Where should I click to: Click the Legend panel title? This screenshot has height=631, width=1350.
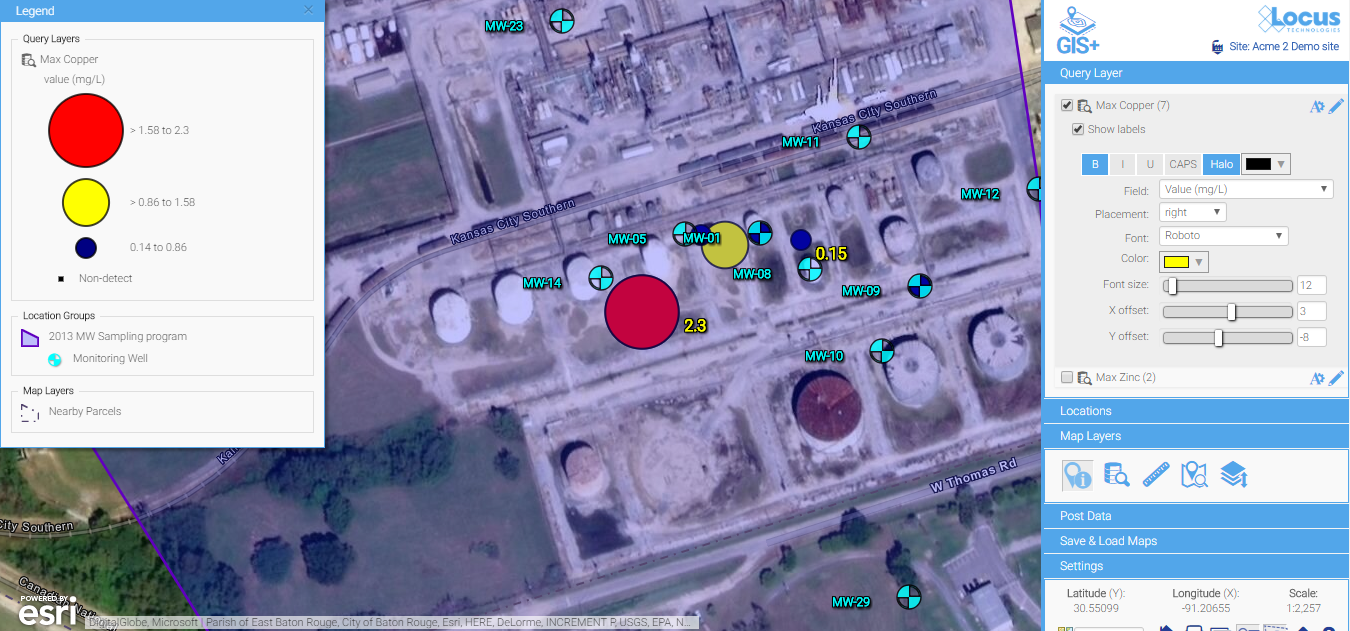tap(35, 11)
